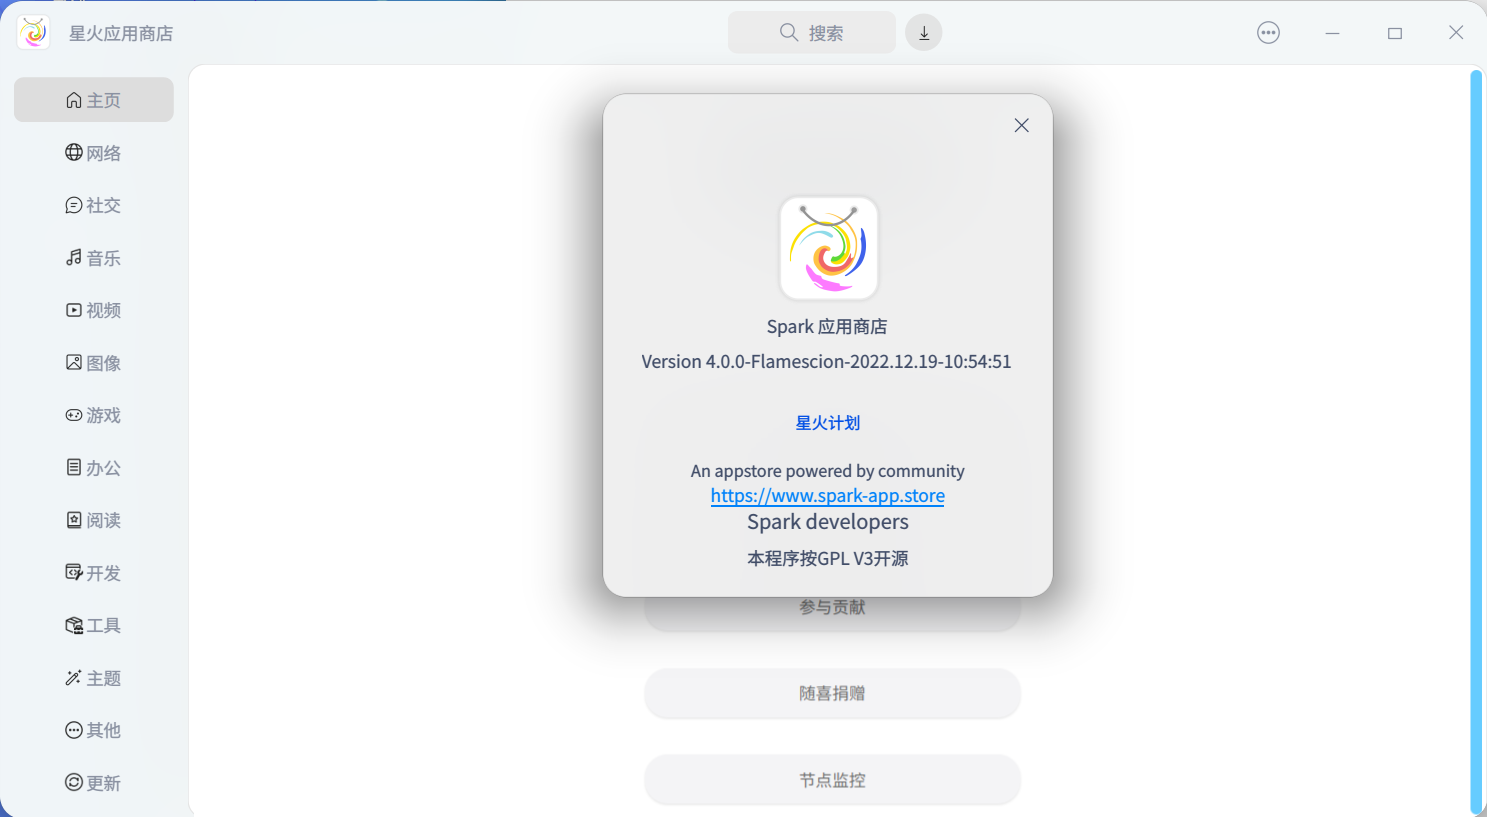
Task: Click the 随喜捐赠 donation button
Action: tap(832, 693)
